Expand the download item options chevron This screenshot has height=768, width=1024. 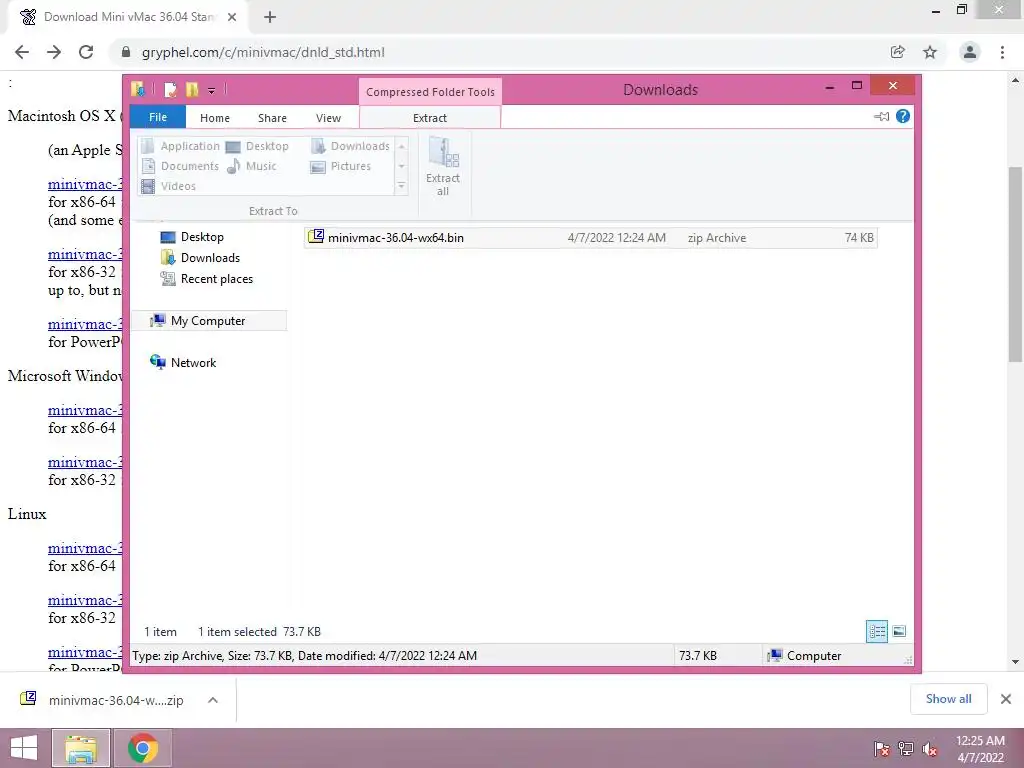tap(213, 700)
